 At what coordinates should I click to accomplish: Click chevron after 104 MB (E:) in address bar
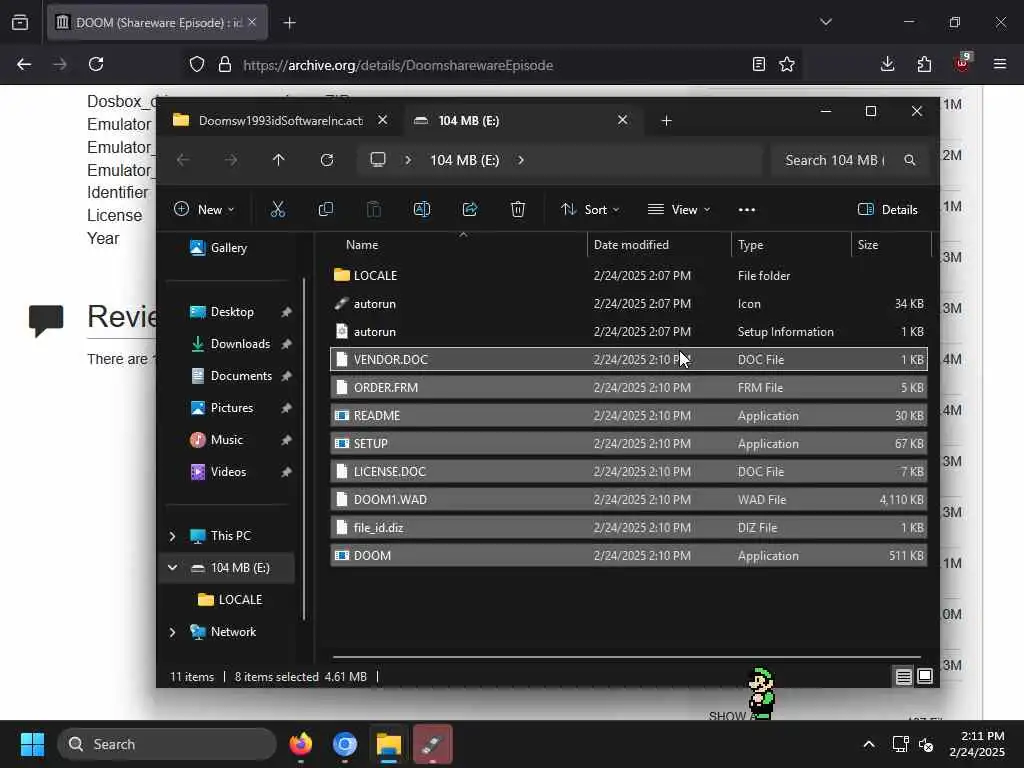point(520,160)
